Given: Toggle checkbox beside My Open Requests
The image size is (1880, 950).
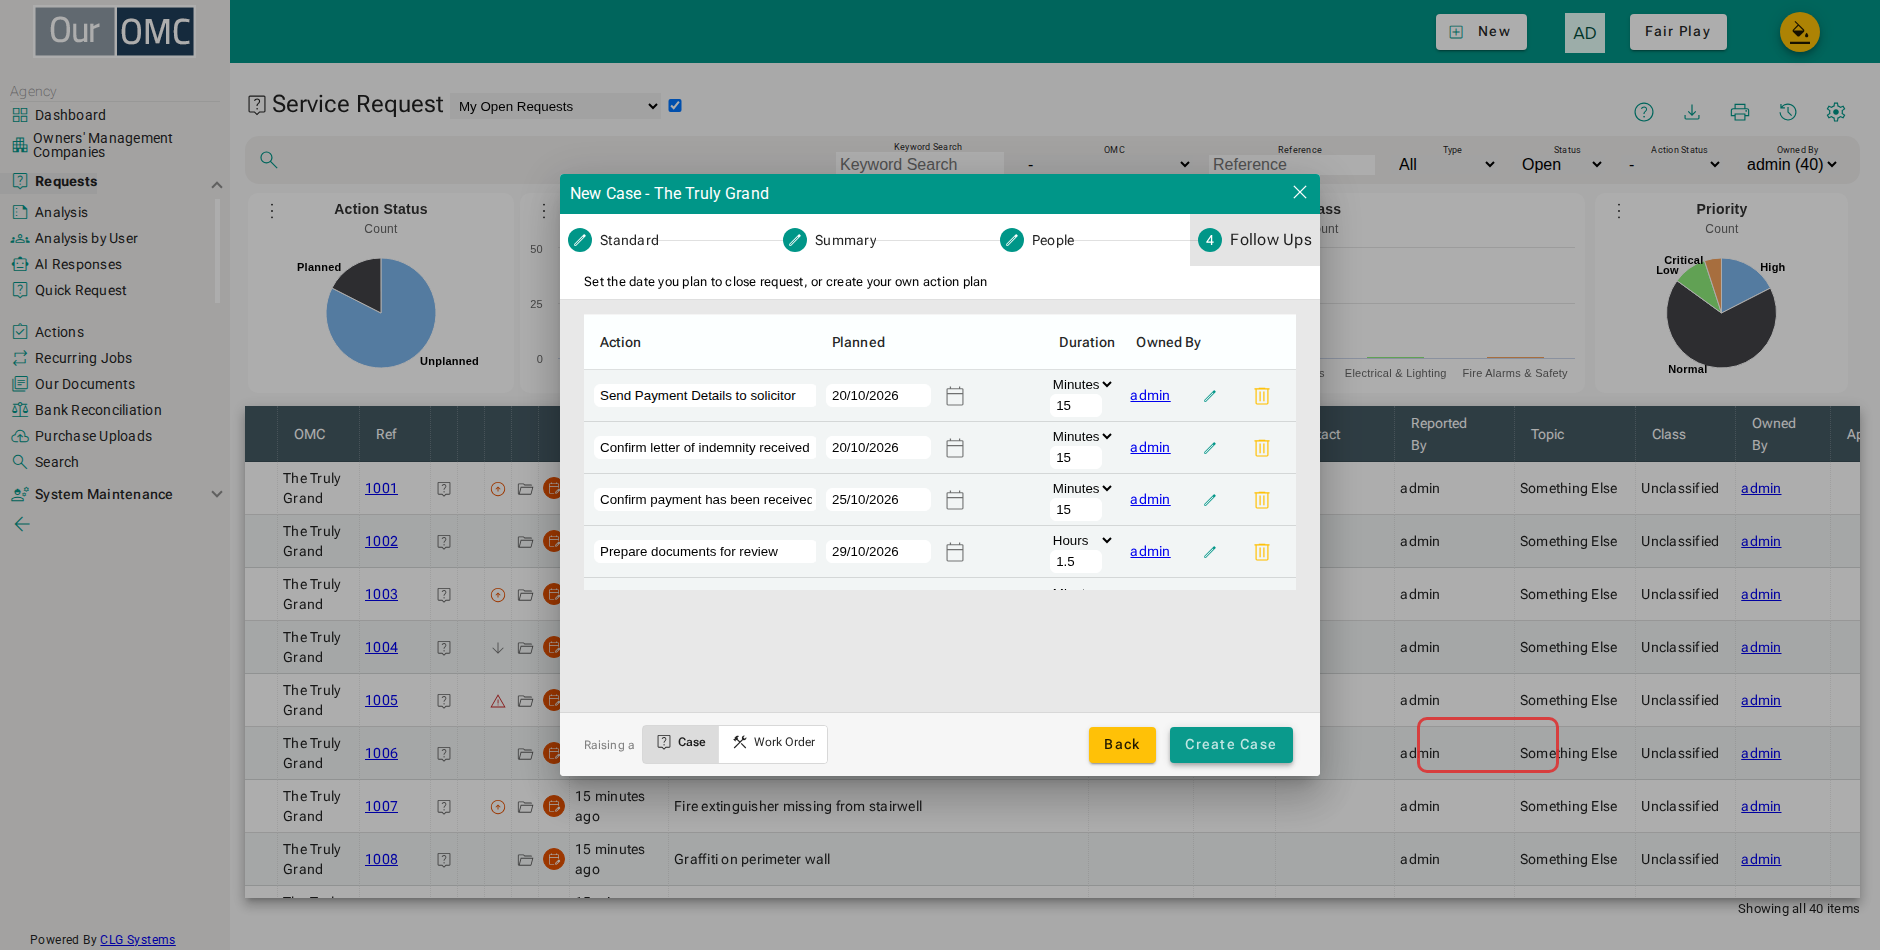Looking at the screenshot, I should (675, 105).
